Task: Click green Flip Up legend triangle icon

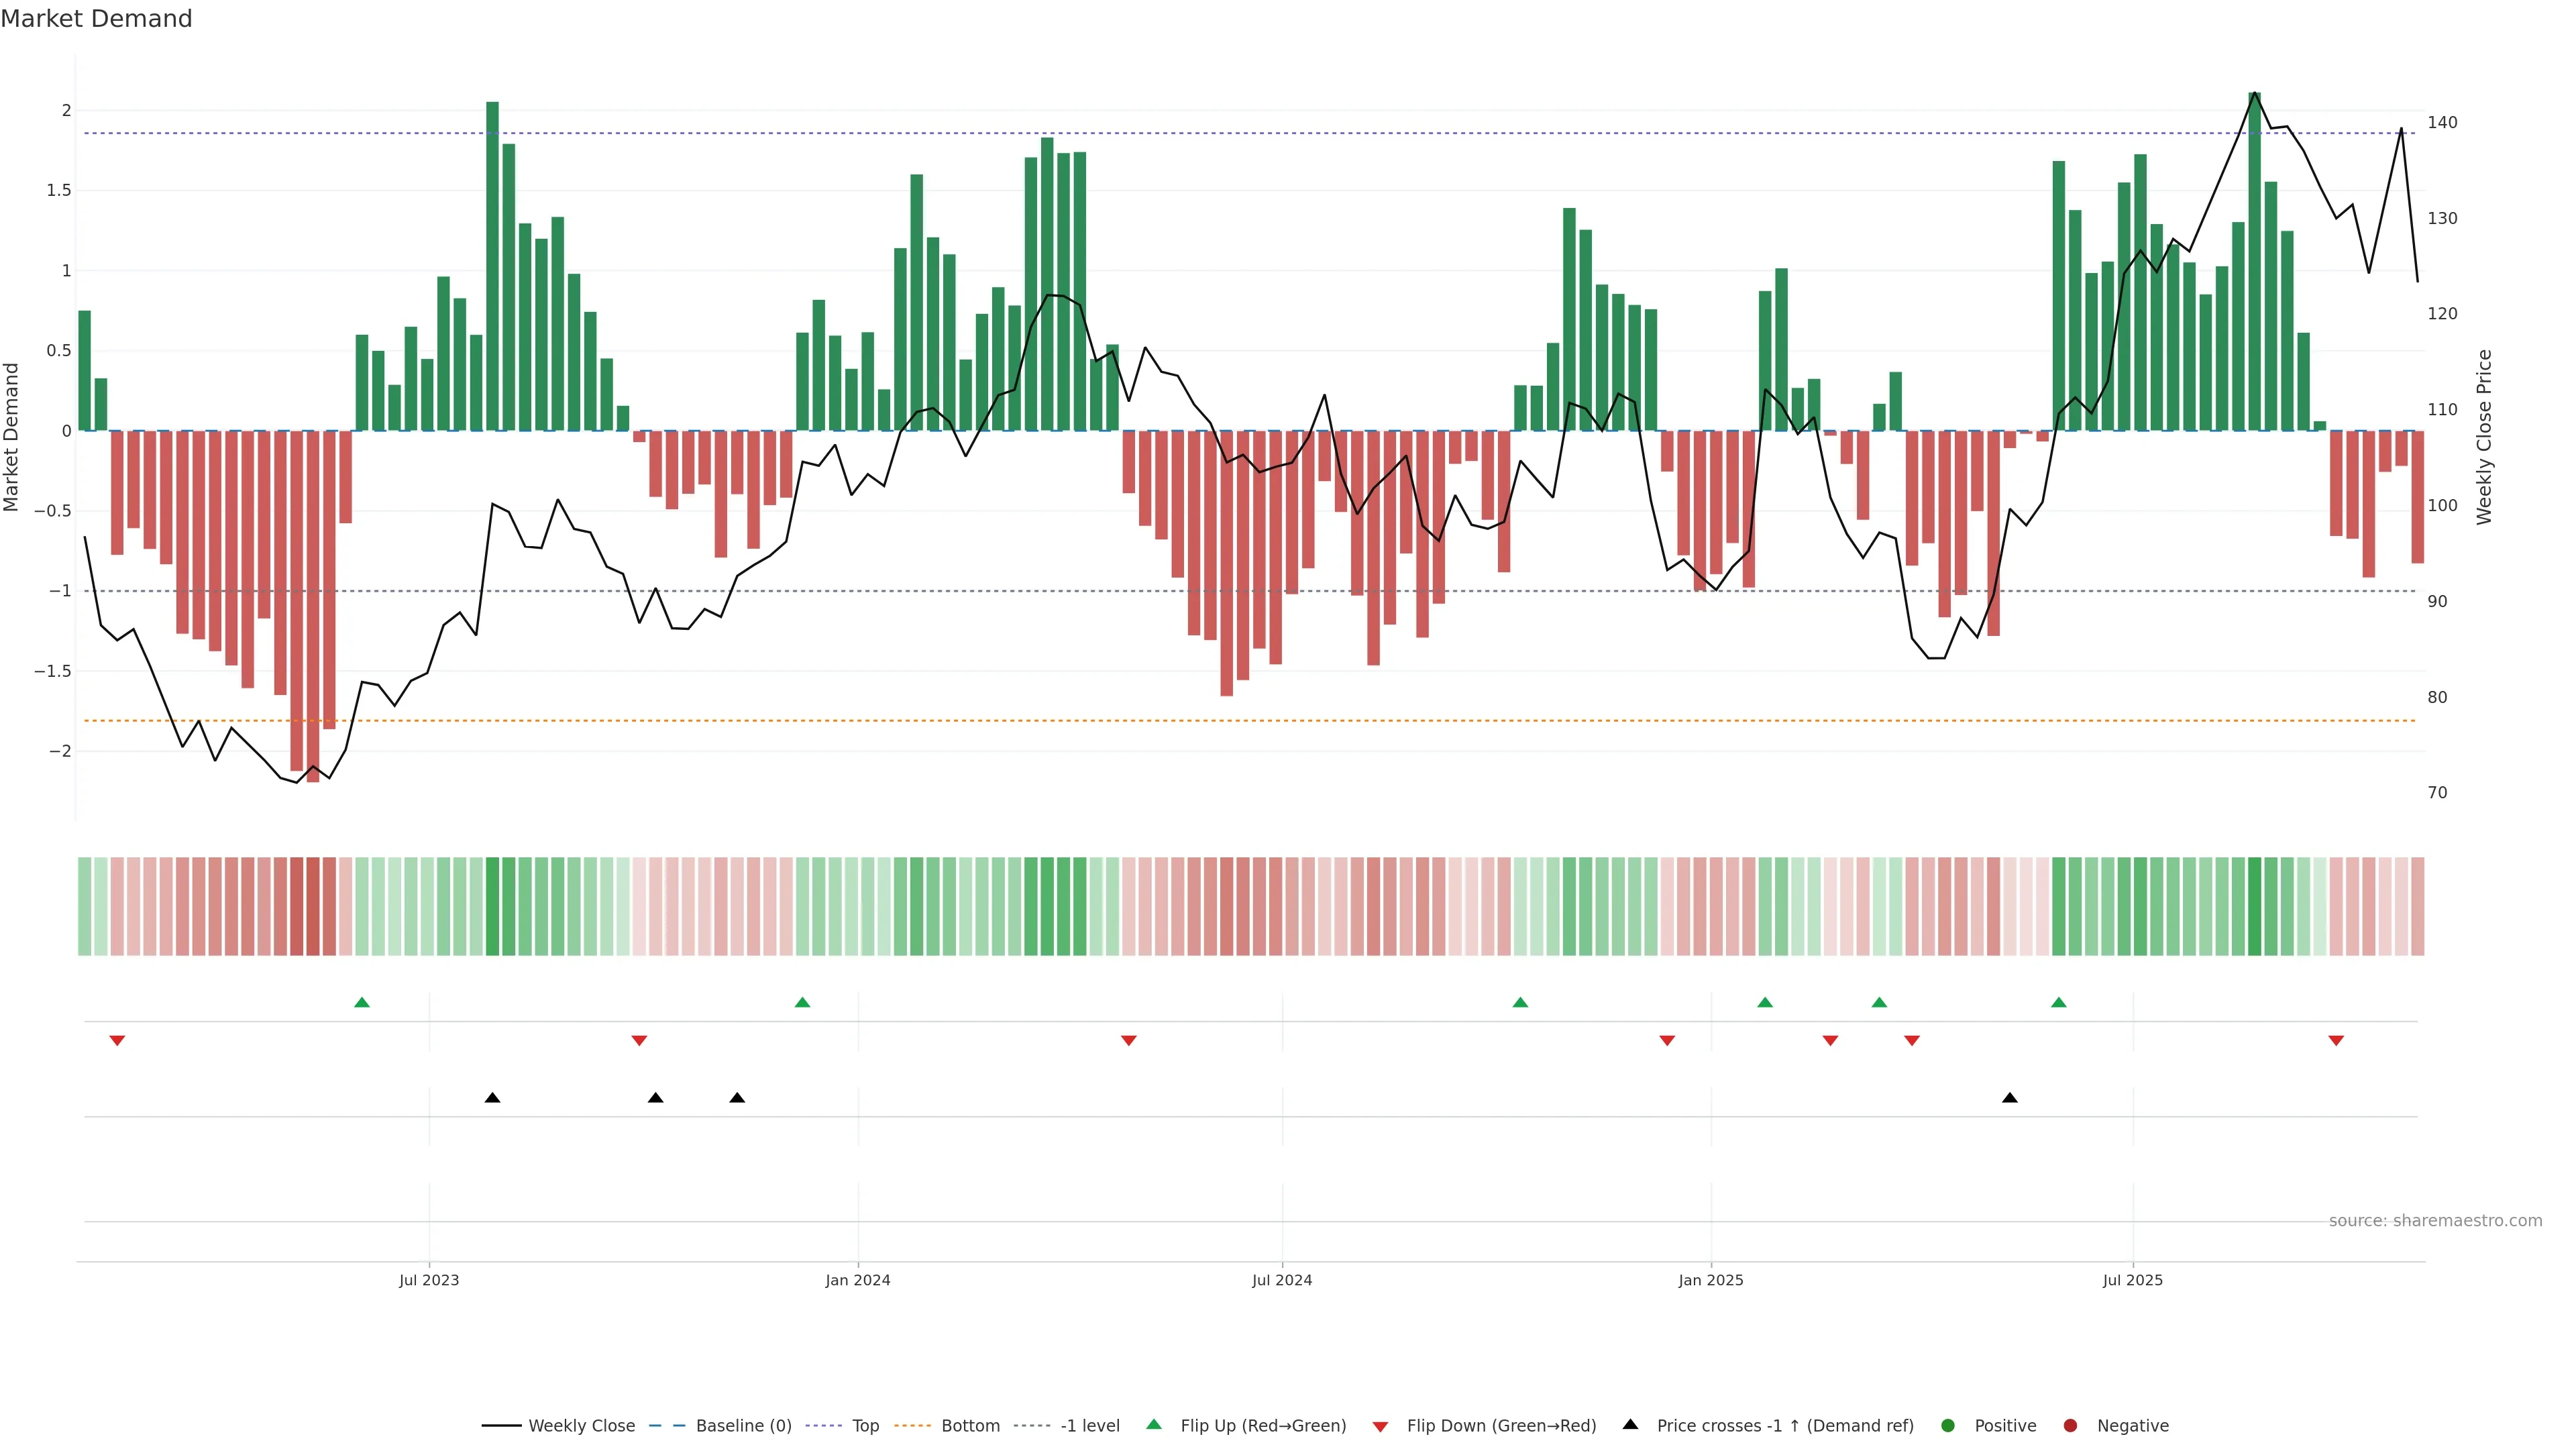Action: (1154, 1424)
